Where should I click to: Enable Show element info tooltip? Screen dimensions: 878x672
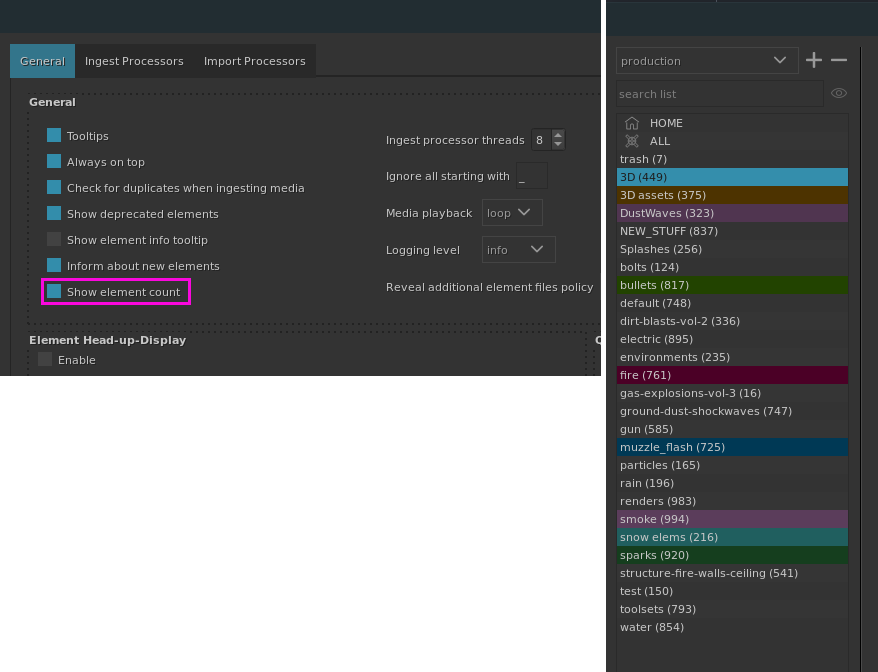click(x=54, y=239)
